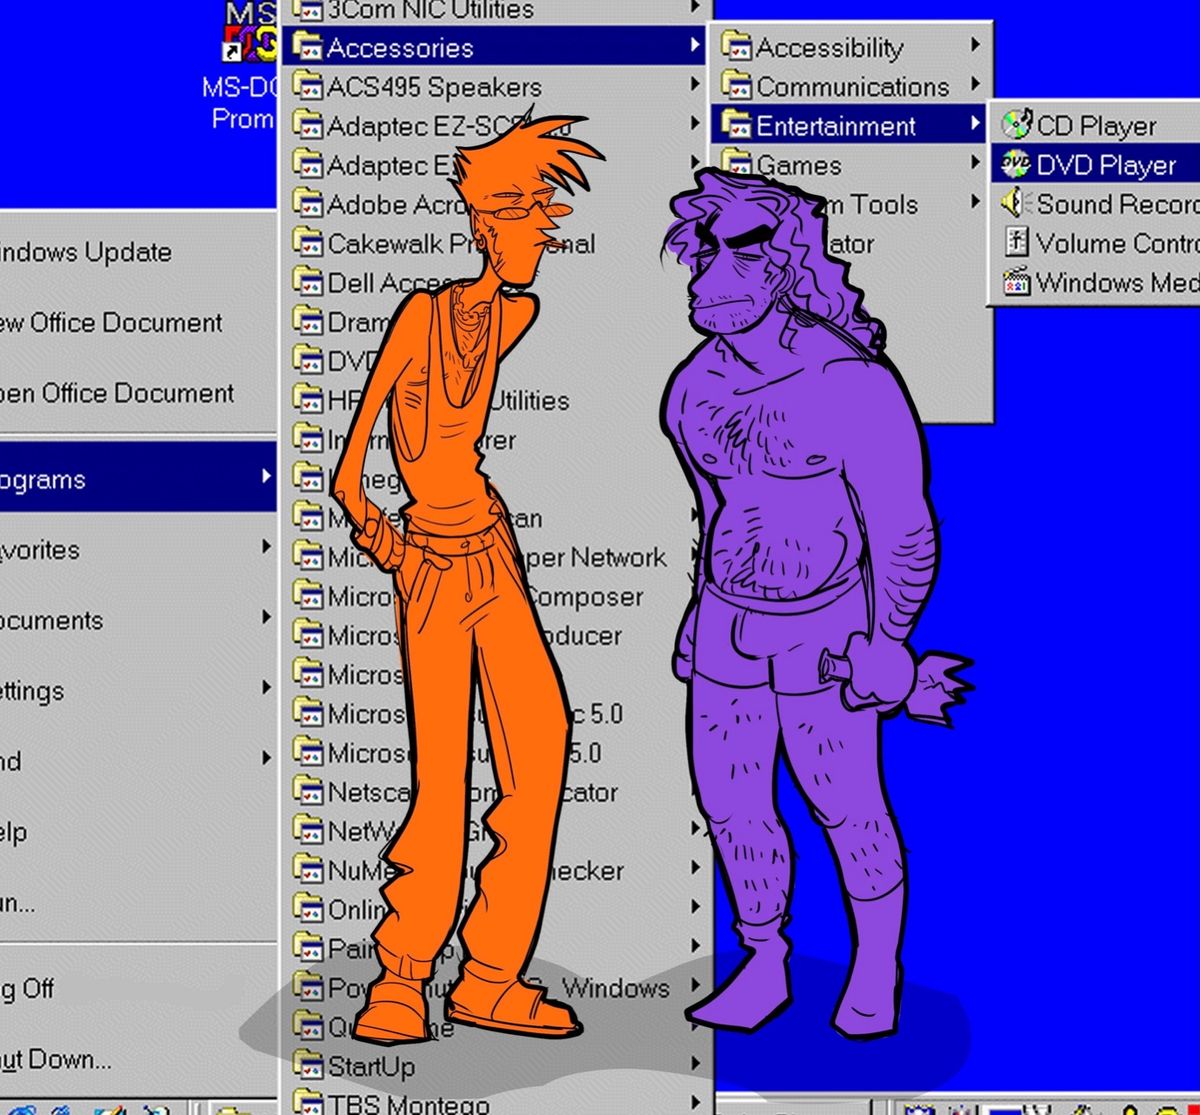This screenshot has width=1200, height=1115.
Task: Open the Accessories program group
Action: (x=495, y=47)
